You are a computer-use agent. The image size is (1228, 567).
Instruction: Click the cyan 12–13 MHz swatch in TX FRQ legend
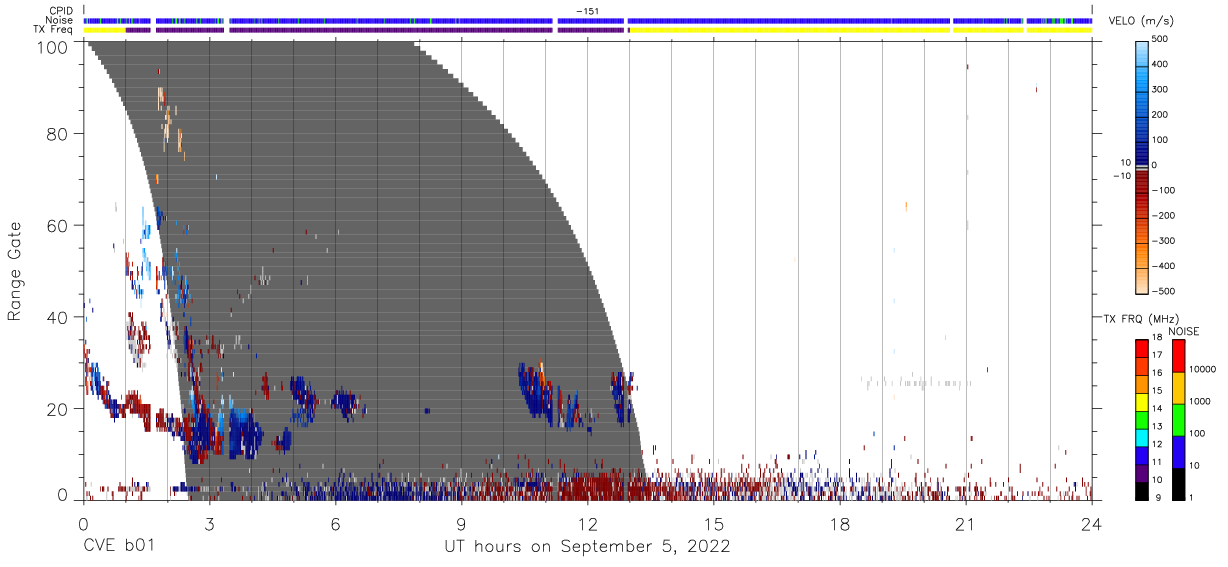(x=1142, y=438)
